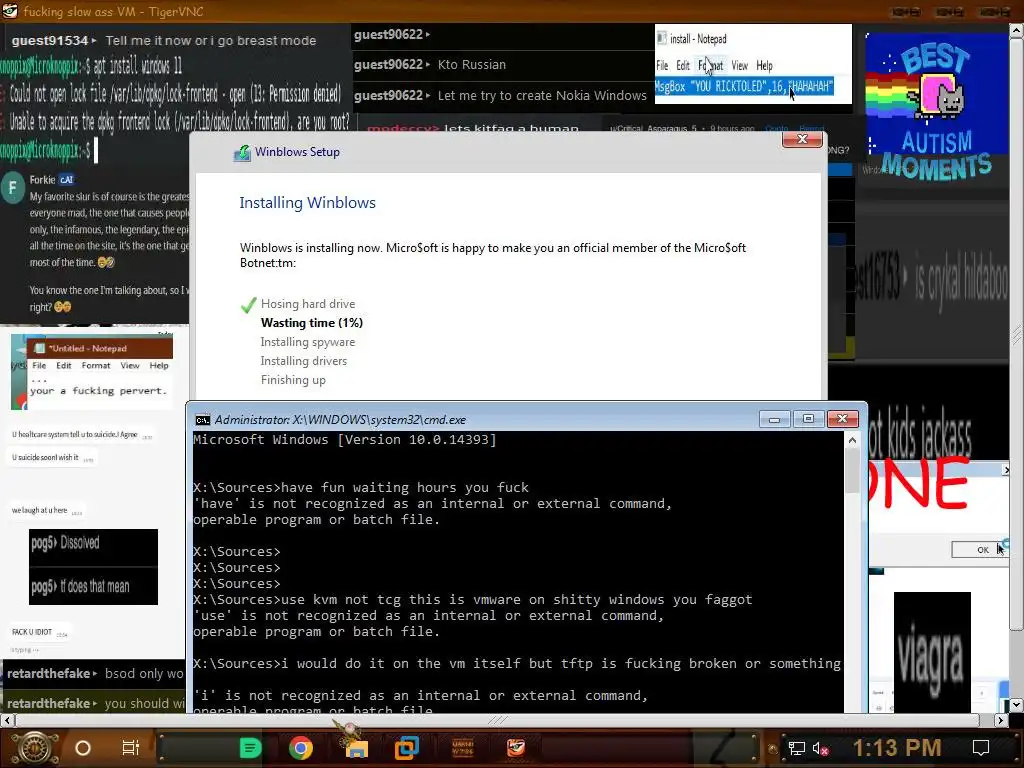Click VNC vertical scrollbar down arrow
The image size is (1024, 768).
point(1017,705)
